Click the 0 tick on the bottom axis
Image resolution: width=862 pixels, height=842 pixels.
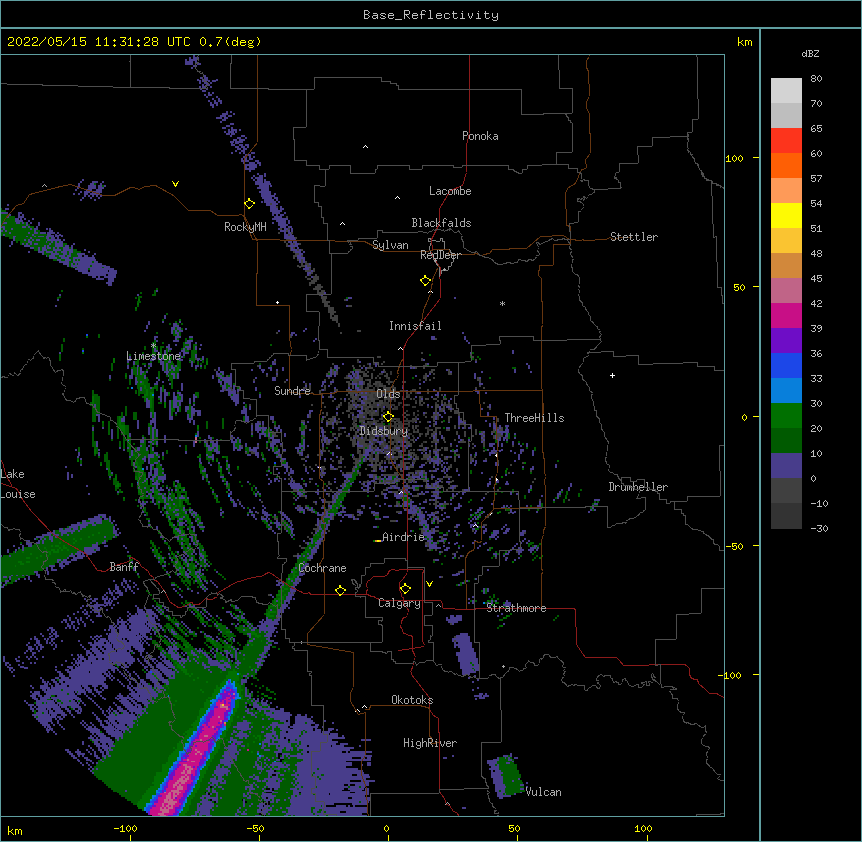386,829
